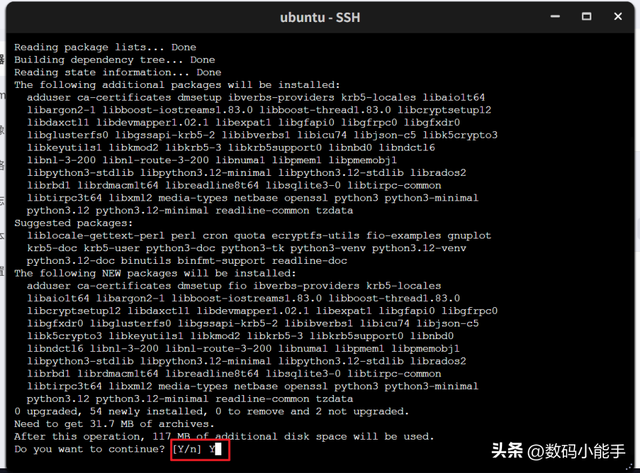Close the ubuntu - SSH window
The image size is (640, 473).
618,16
